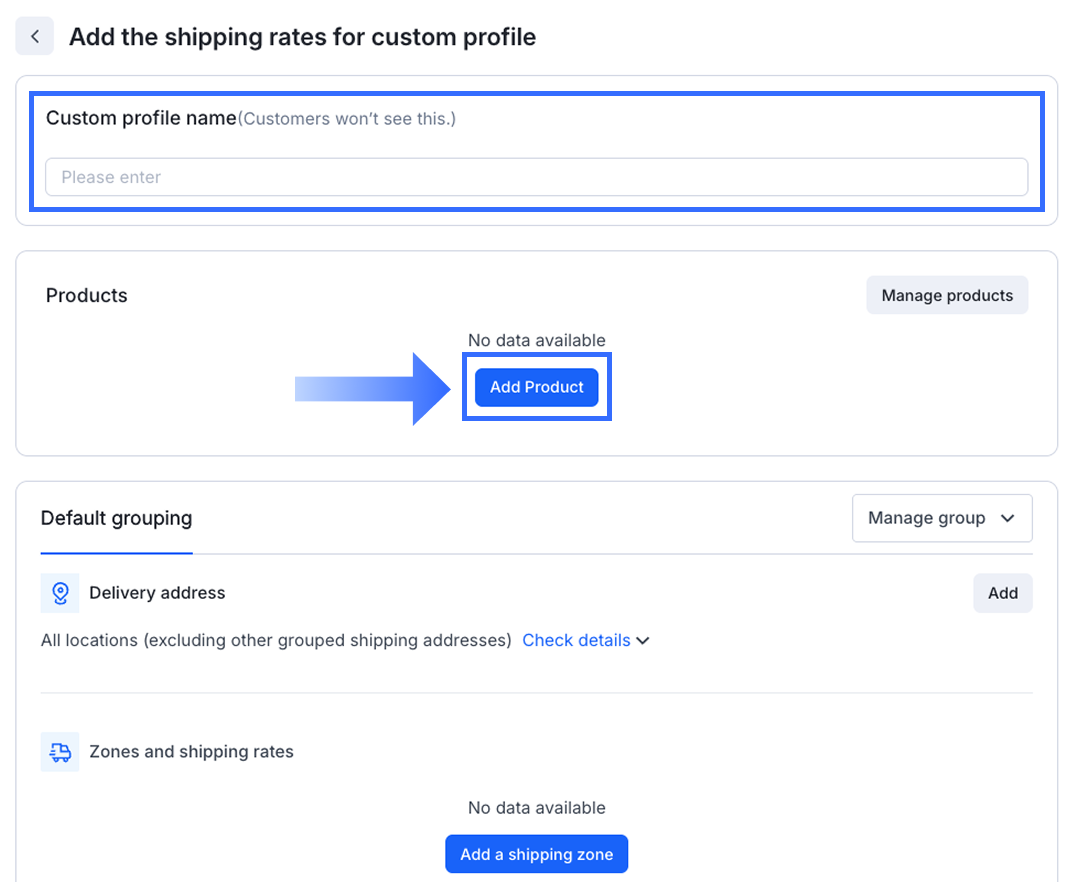Viewport: 1078px width, 882px height.
Task: Click the shipping truck icon
Action: tap(60, 752)
